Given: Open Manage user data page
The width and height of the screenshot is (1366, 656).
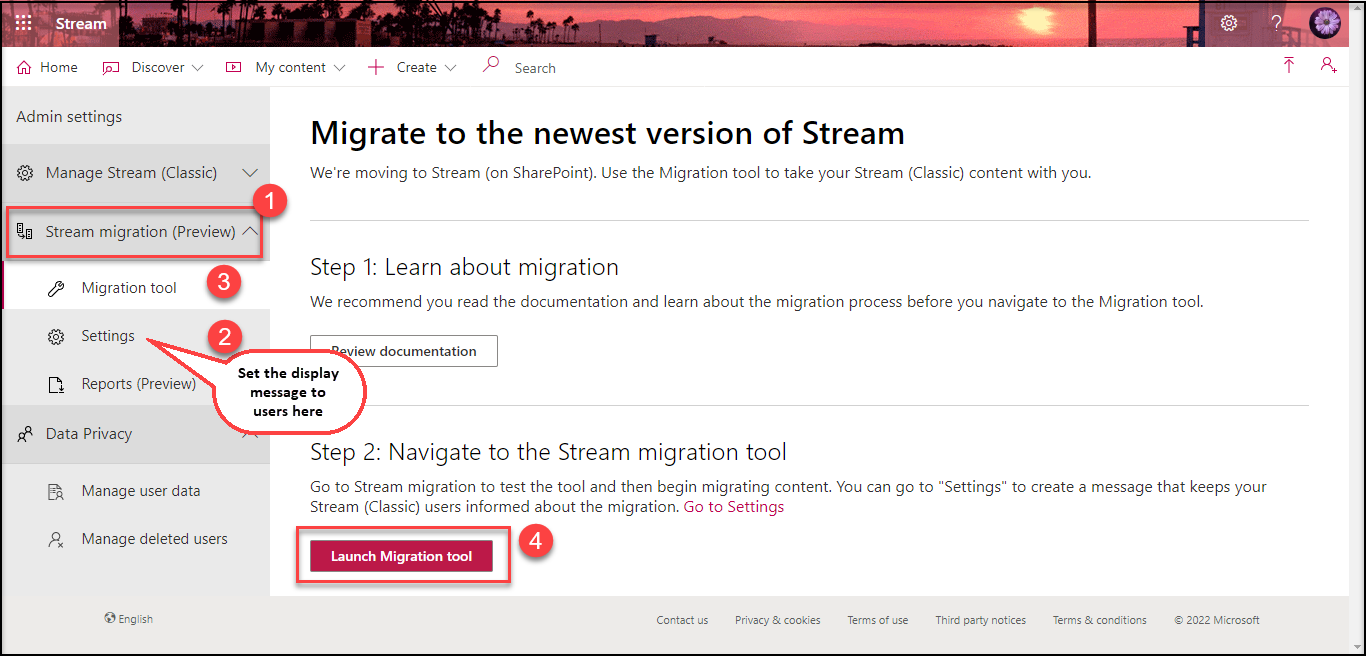Looking at the screenshot, I should pyautogui.click(x=141, y=491).
